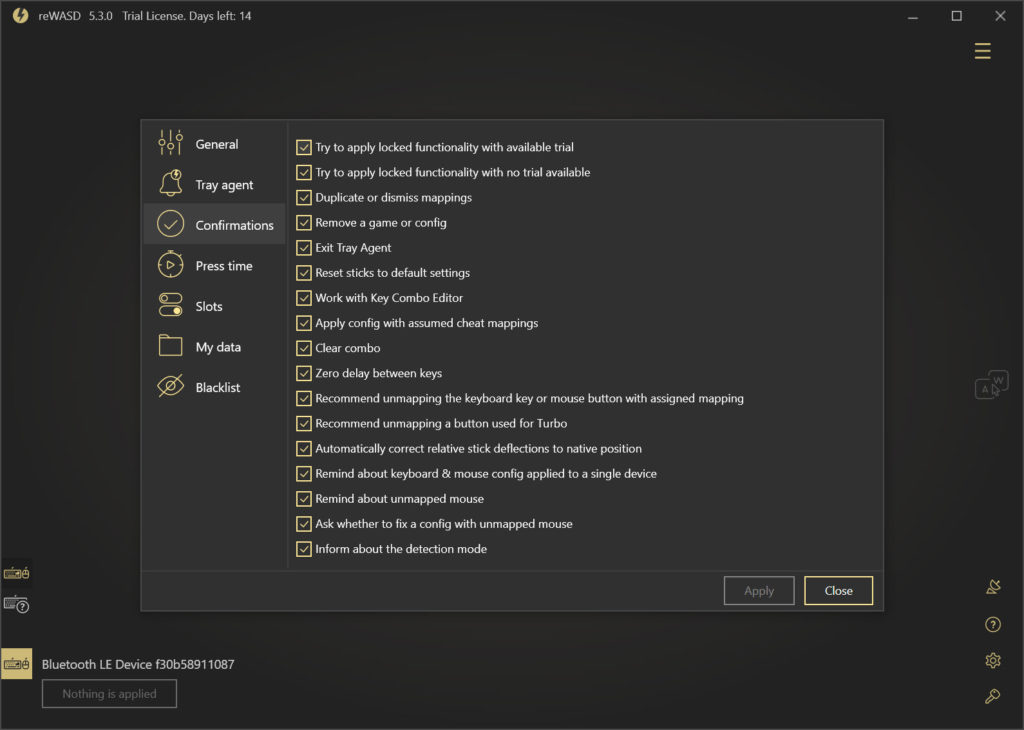Open the Blacklist tab
The height and width of the screenshot is (730, 1024).
click(214, 387)
